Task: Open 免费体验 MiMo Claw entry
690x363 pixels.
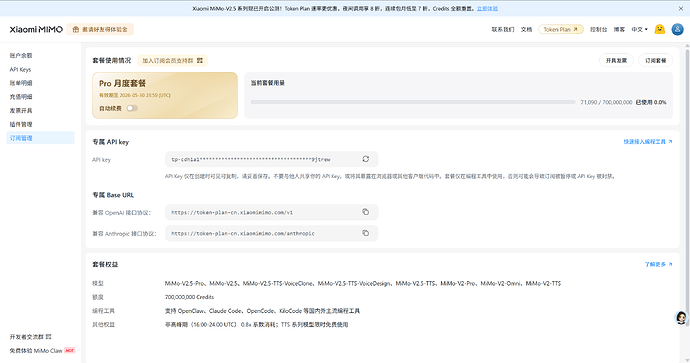Action: [42, 351]
